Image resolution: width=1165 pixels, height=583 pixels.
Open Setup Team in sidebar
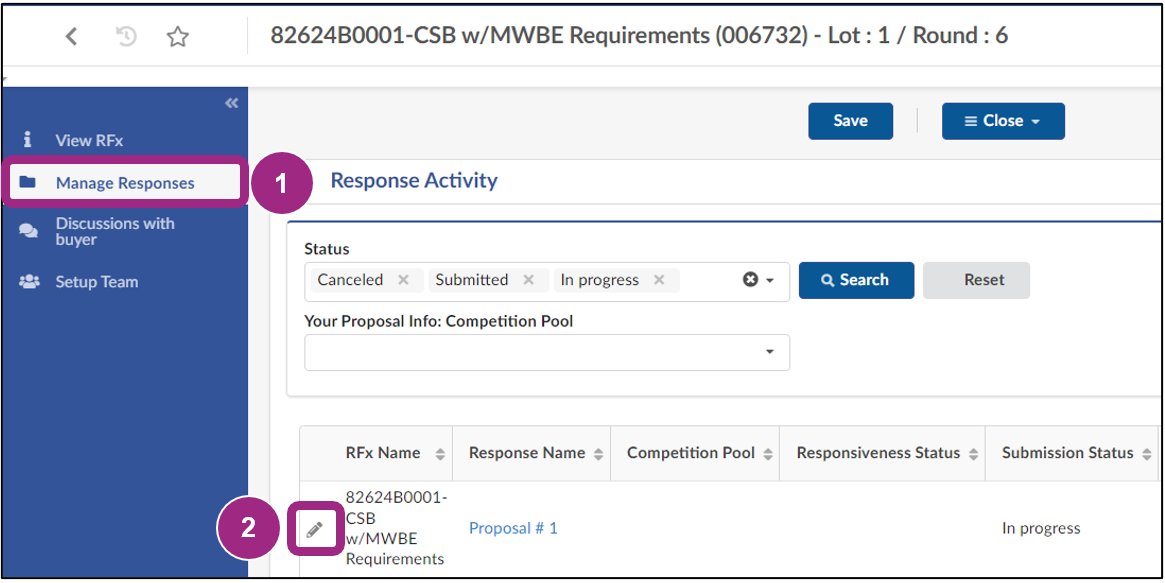pyautogui.click(x=97, y=282)
